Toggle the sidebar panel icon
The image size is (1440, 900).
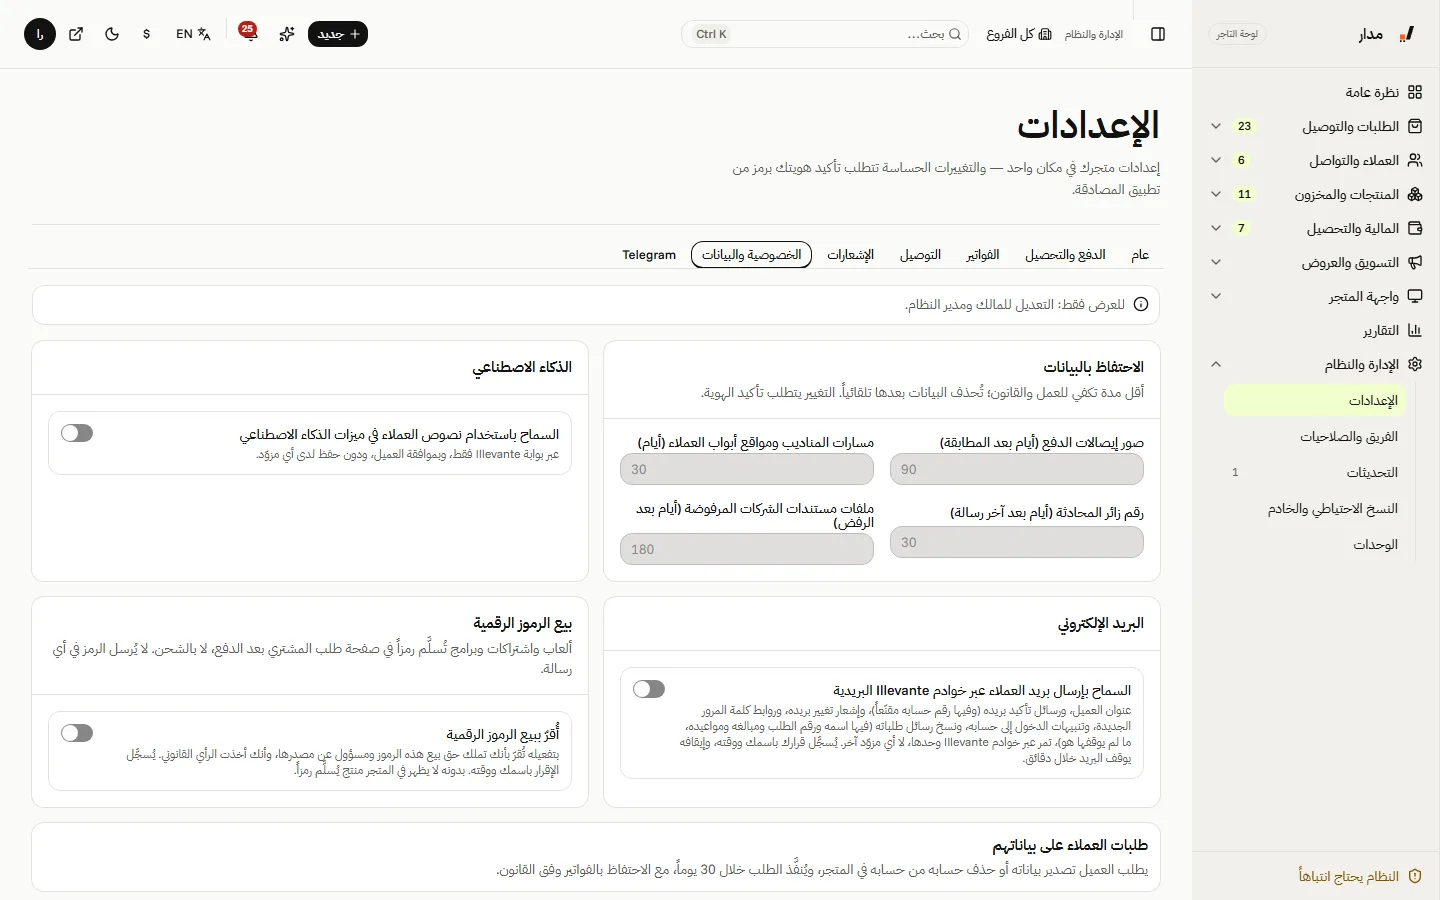click(x=1158, y=34)
